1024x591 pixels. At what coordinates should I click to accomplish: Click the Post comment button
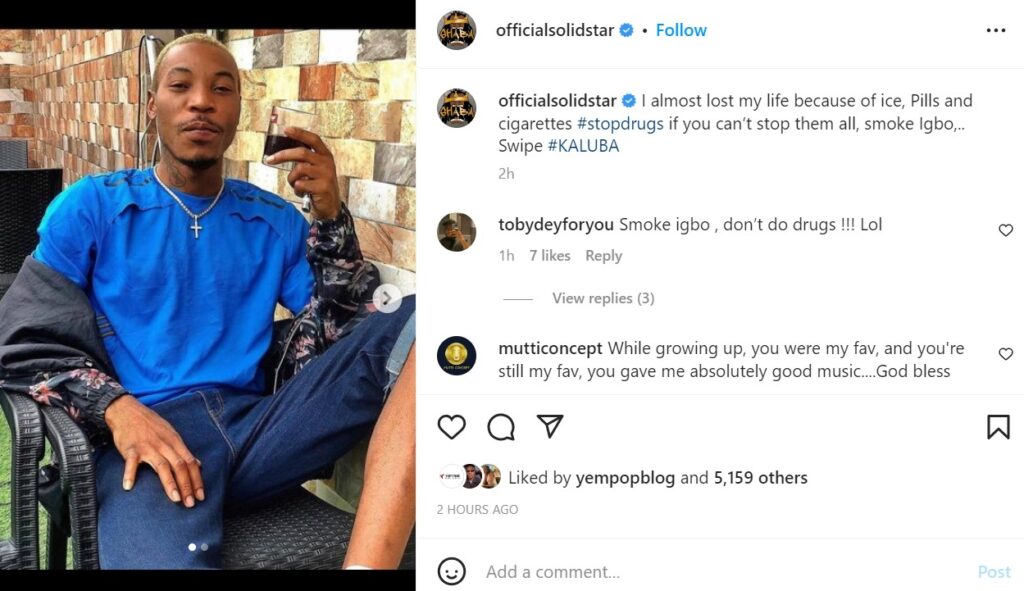[993, 572]
